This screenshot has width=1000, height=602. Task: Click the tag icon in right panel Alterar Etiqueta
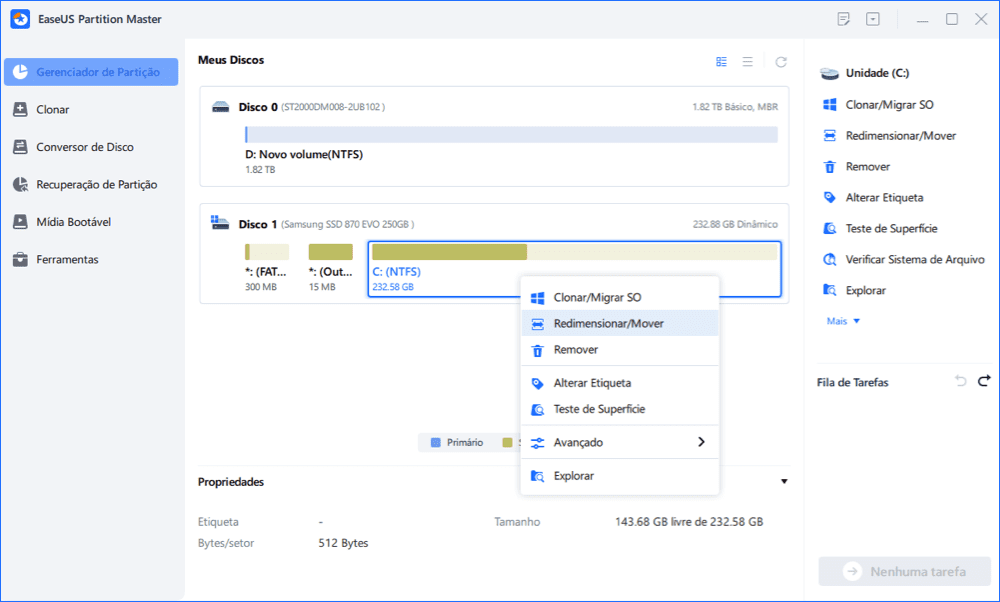[x=830, y=198]
